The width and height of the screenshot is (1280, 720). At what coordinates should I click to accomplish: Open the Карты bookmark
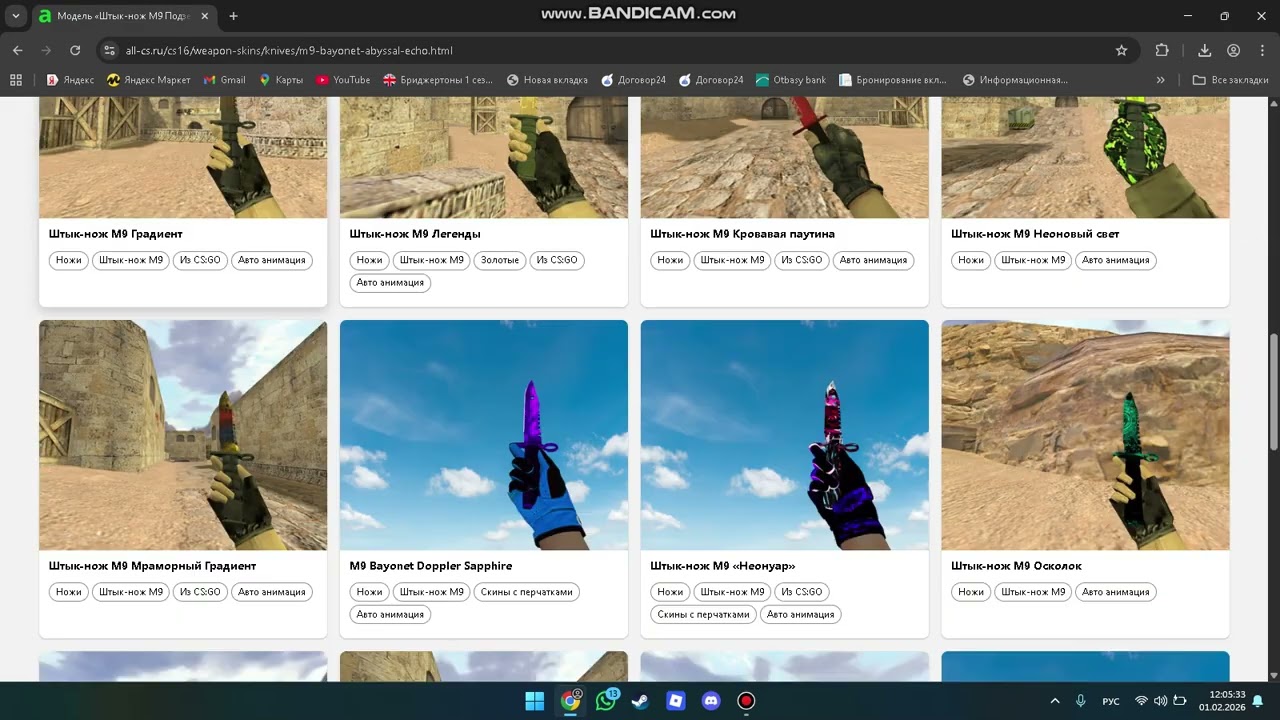[281, 80]
